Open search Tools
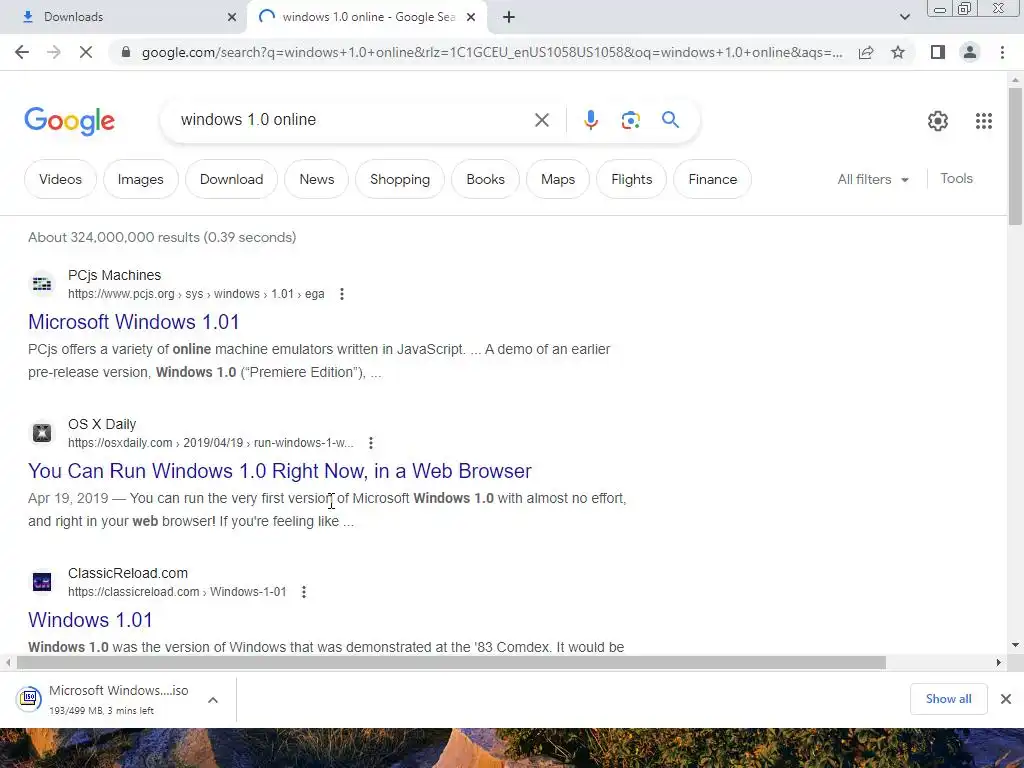 pos(956,178)
